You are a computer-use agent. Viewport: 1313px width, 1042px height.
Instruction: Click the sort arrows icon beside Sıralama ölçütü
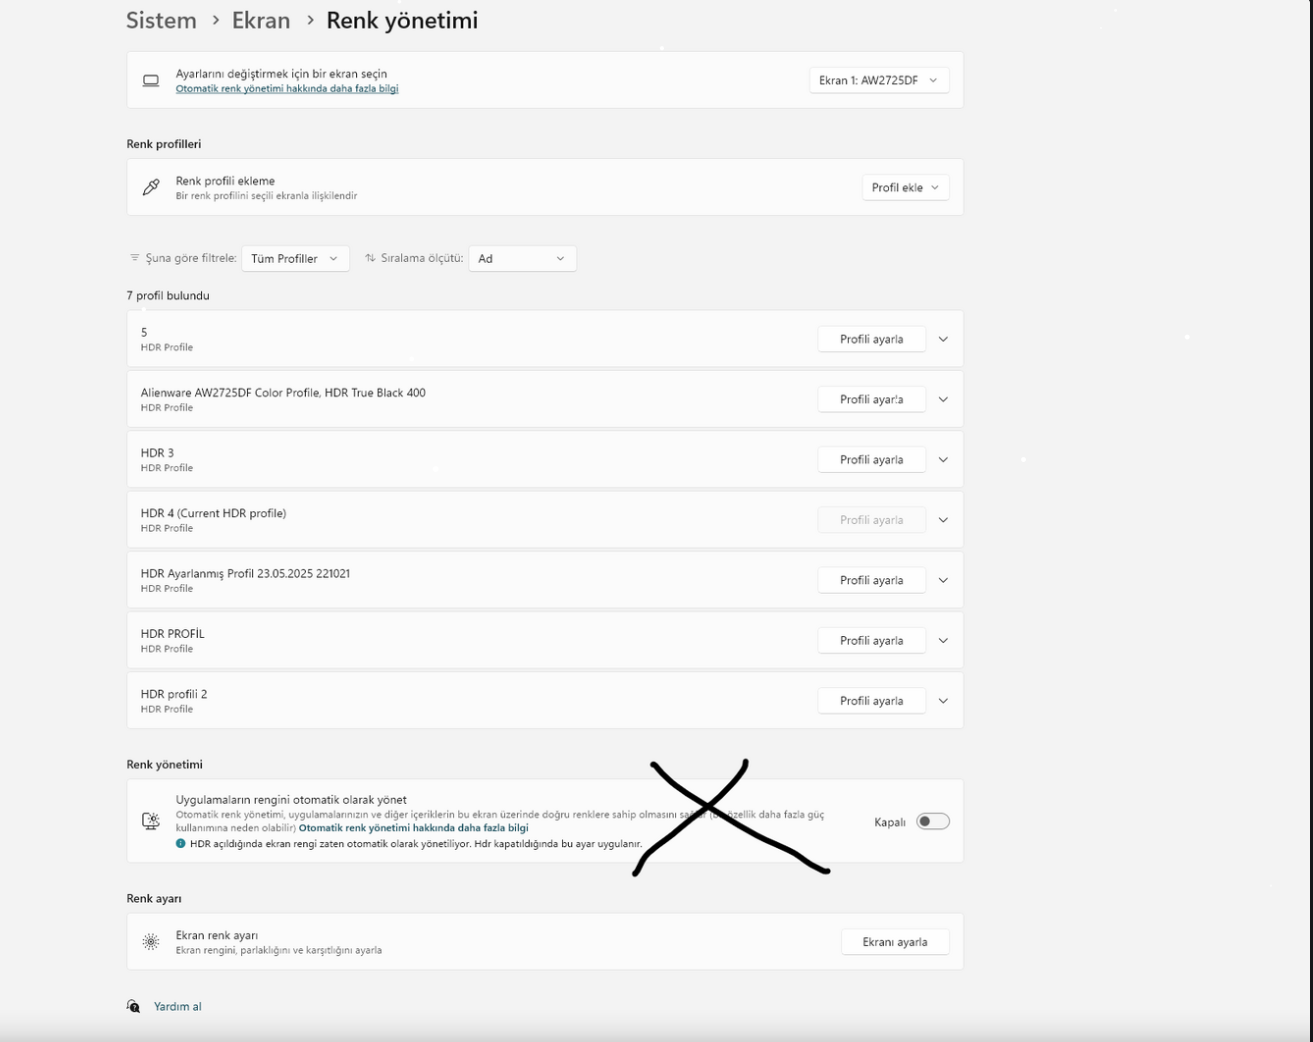(x=370, y=258)
